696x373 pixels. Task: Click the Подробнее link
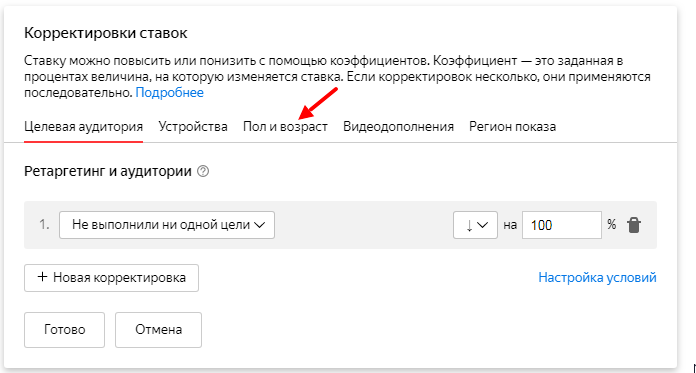pos(170,93)
